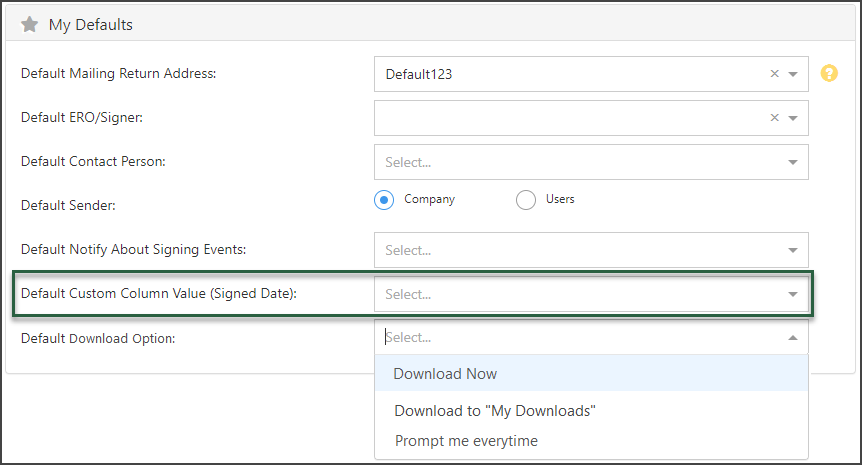Collapse the Default Download Option dropdown arrow
The image size is (862, 465).
793,338
